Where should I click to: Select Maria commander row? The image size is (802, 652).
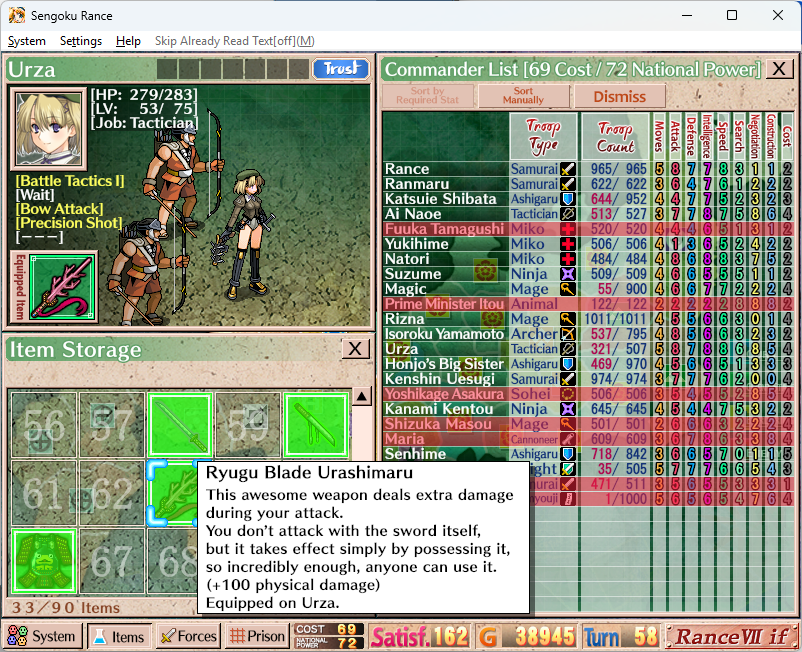click(x=588, y=439)
